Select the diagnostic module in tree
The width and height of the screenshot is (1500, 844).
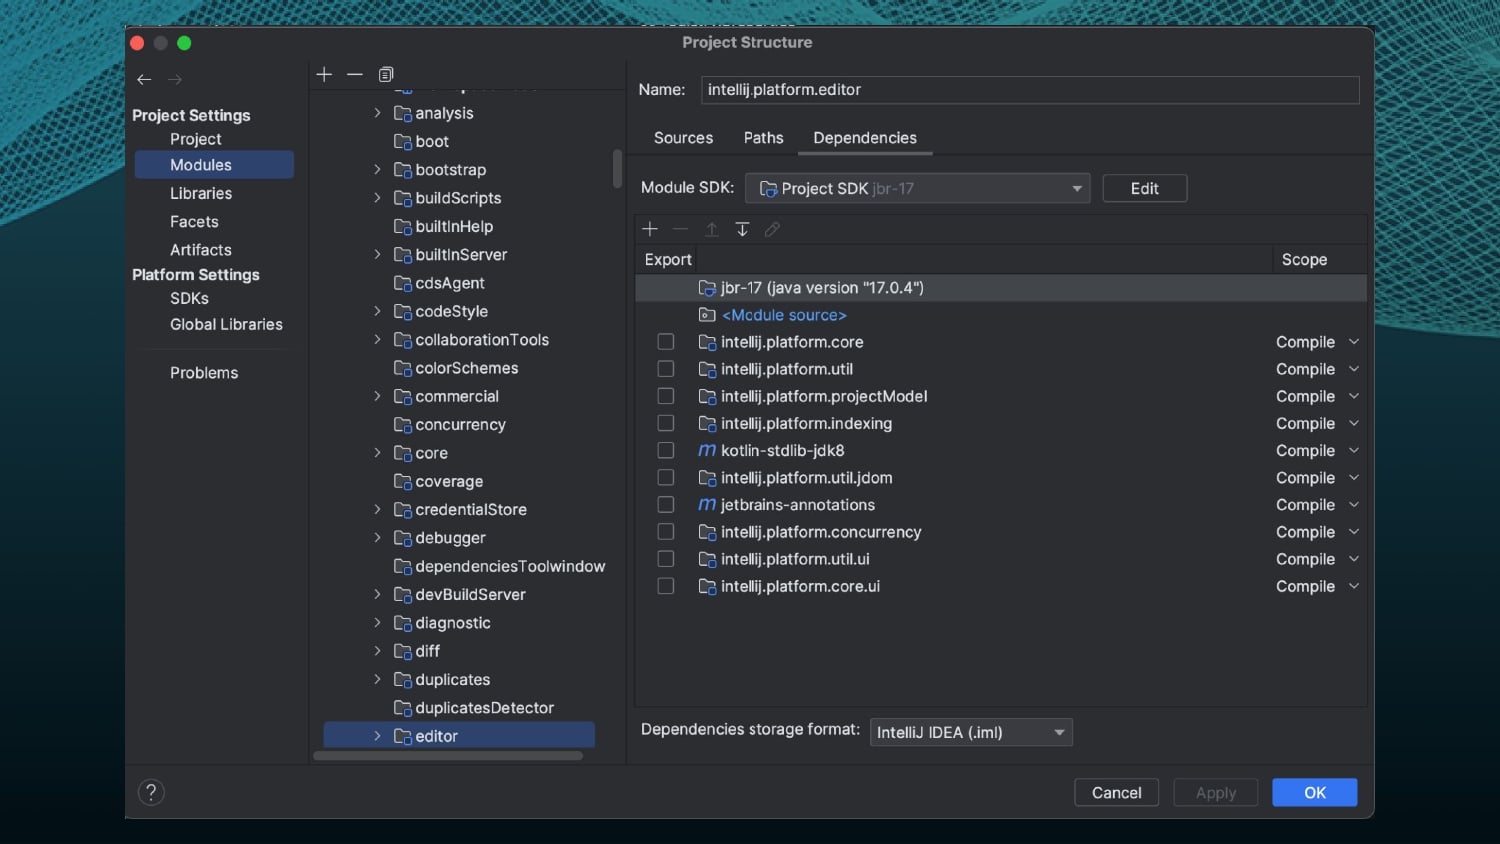[453, 623]
